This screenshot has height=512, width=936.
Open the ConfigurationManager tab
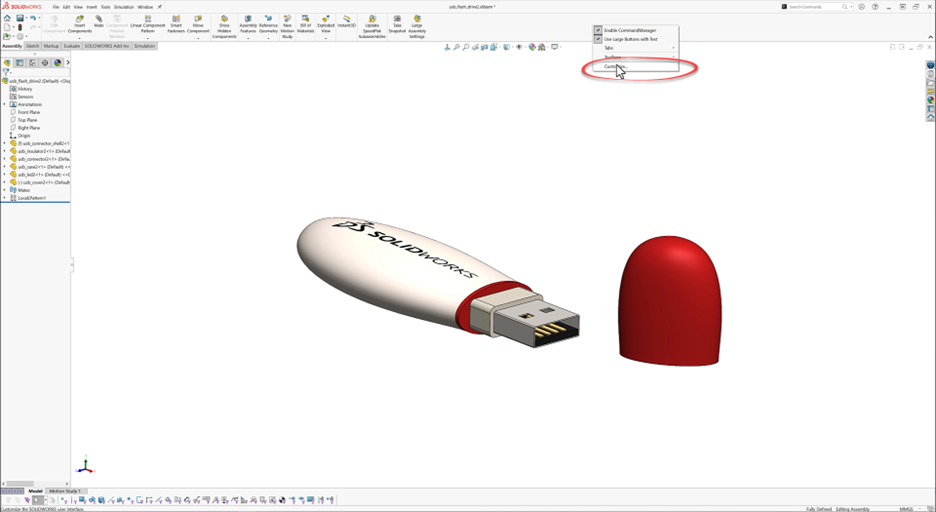tap(32, 62)
